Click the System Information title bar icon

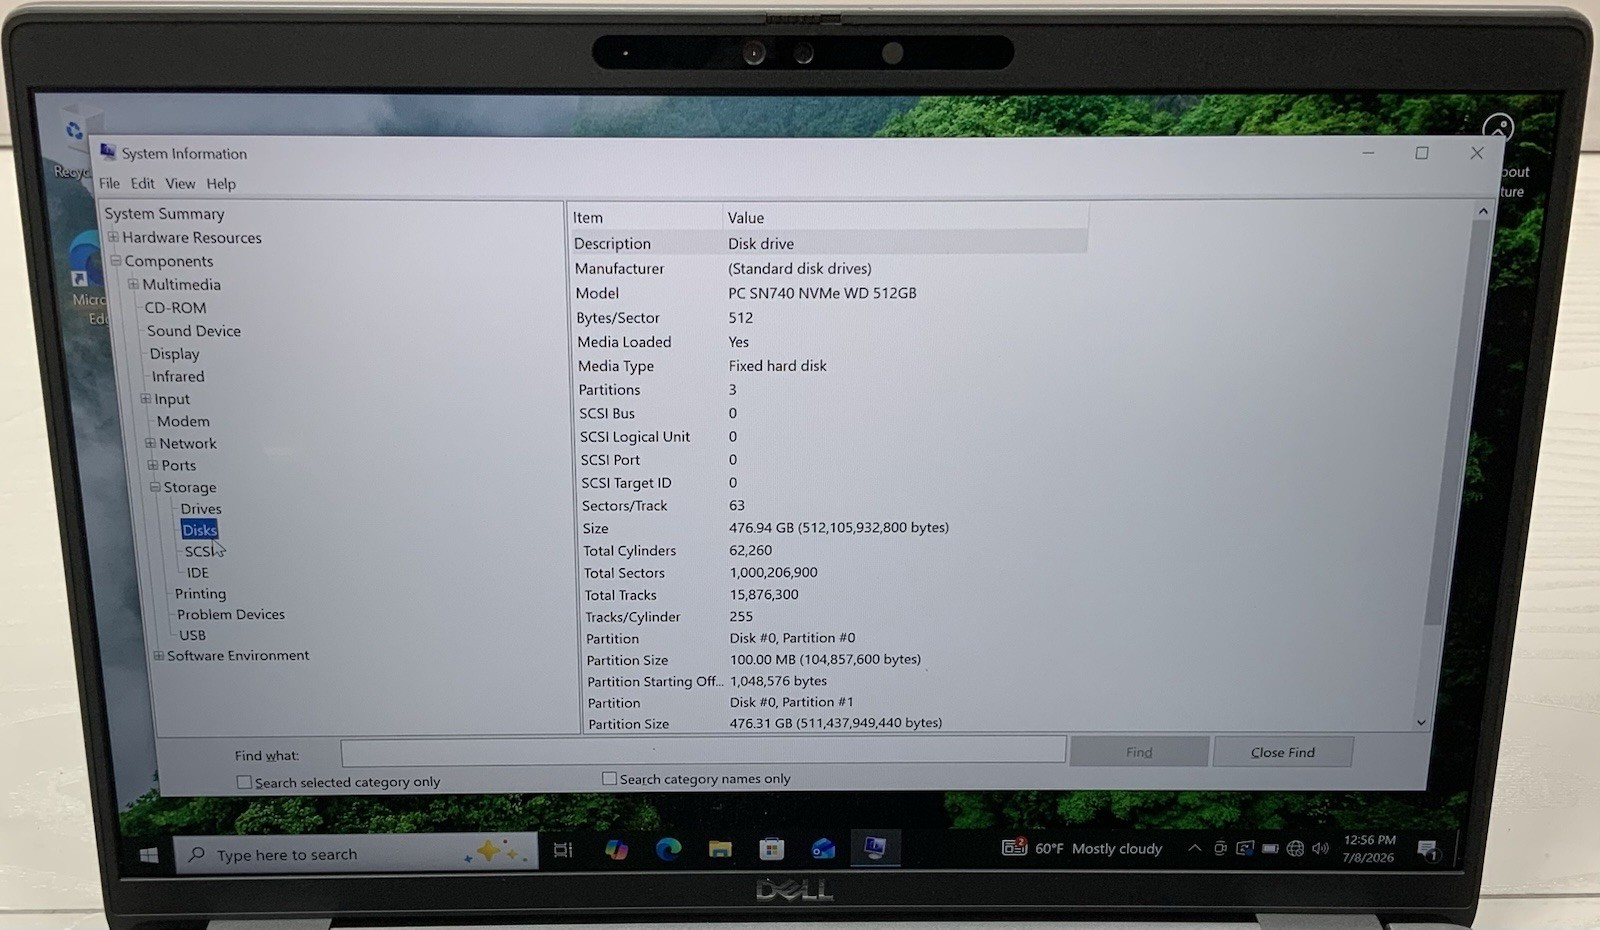click(x=108, y=152)
